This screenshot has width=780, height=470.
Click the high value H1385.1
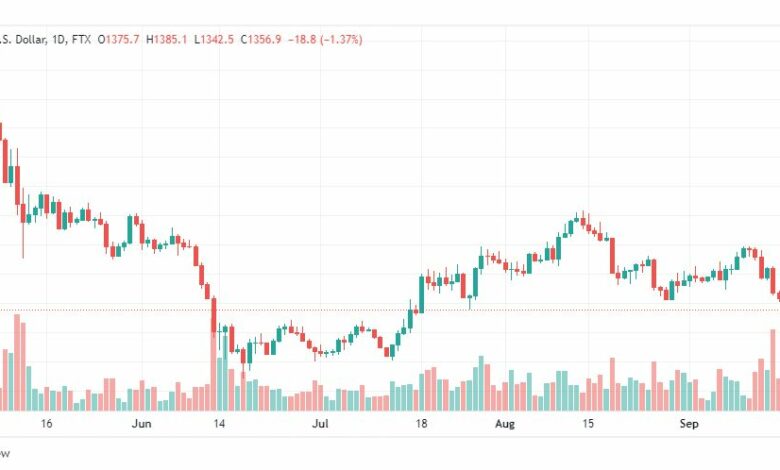pos(167,39)
